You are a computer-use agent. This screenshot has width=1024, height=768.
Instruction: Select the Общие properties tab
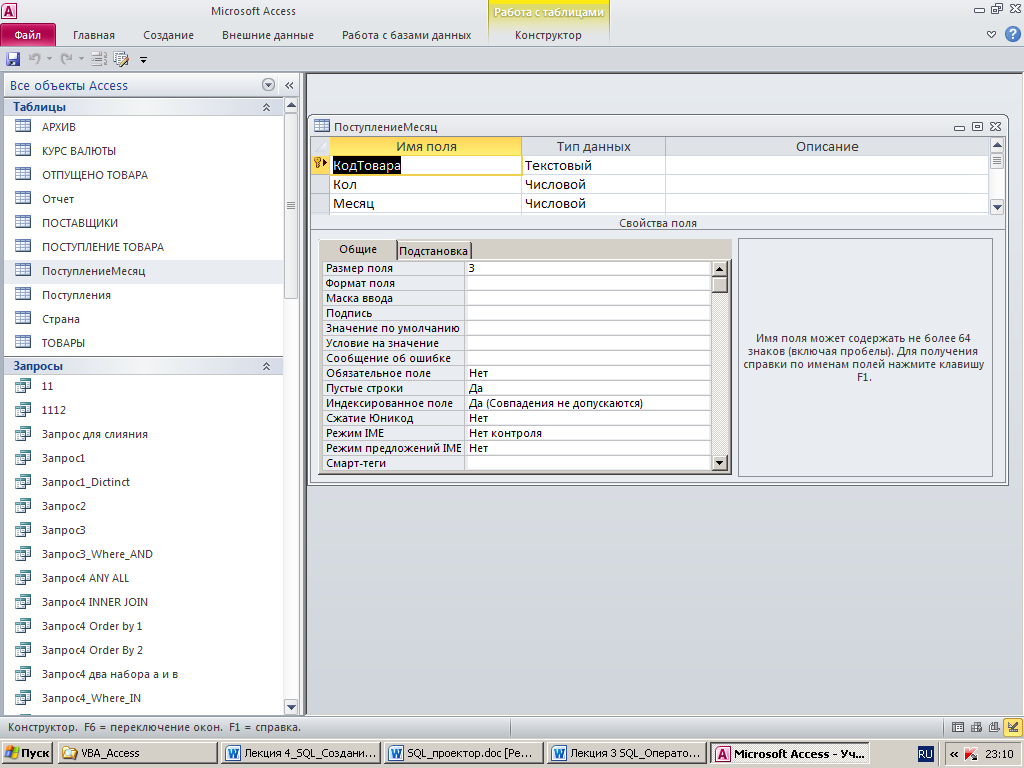(358, 249)
